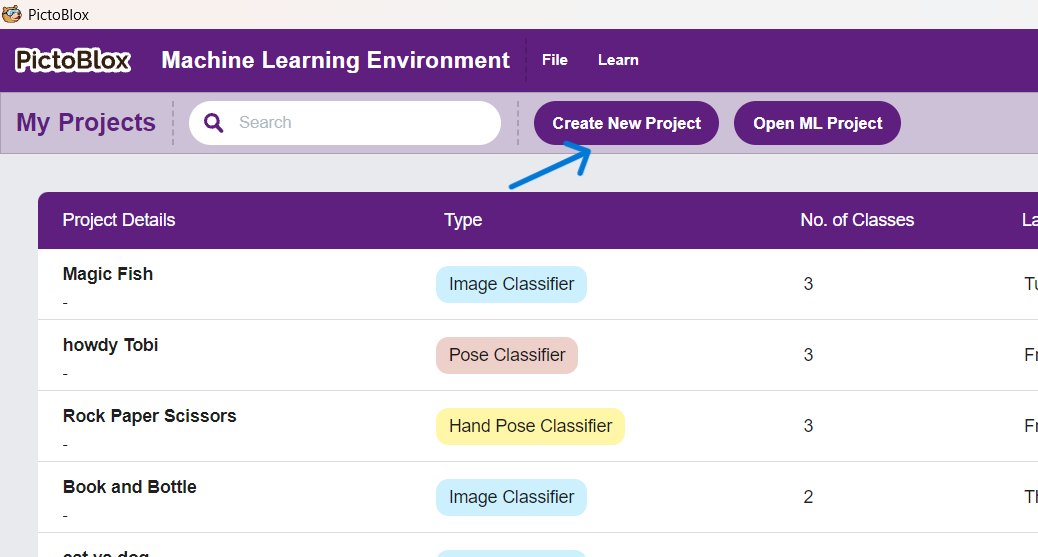Open the howdy Tobi project
Viewport: 1038px width, 557px height.
(x=111, y=344)
